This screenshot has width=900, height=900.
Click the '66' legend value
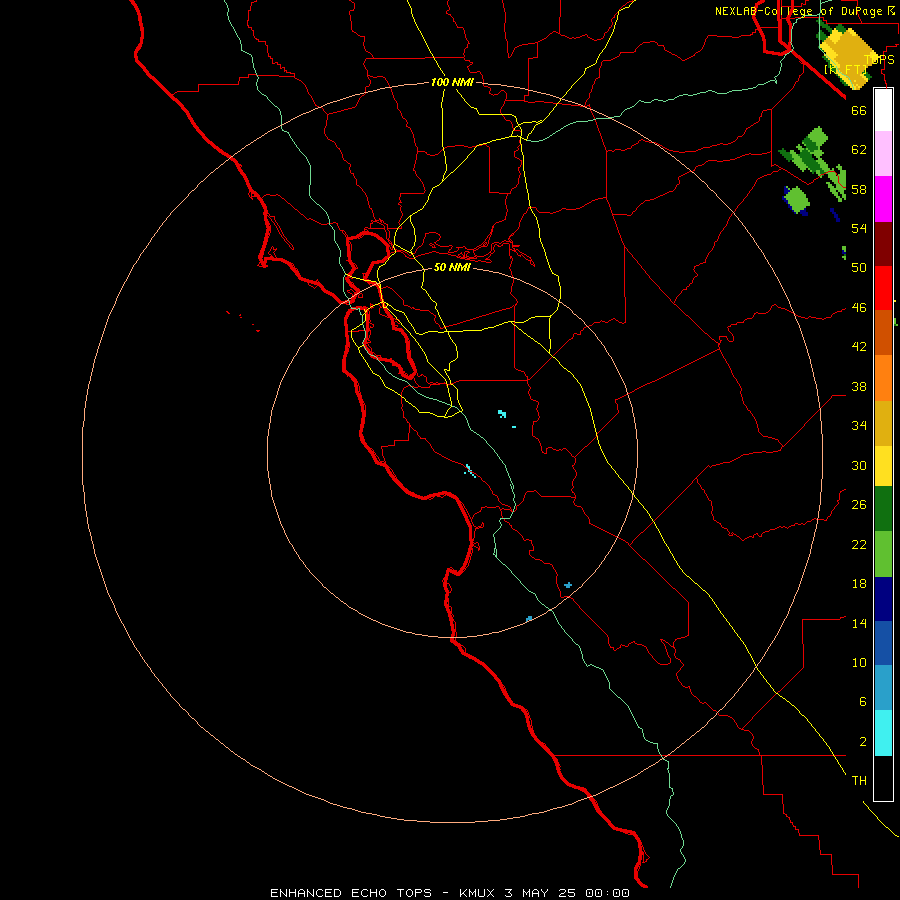[859, 110]
